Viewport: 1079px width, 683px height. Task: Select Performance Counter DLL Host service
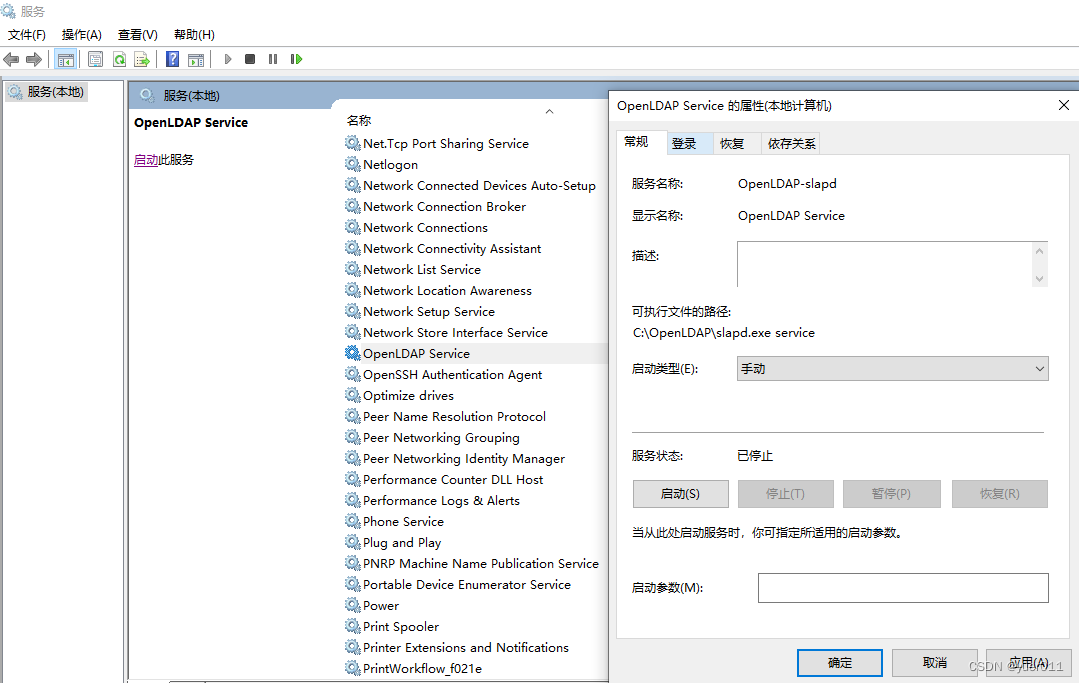click(x=453, y=479)
